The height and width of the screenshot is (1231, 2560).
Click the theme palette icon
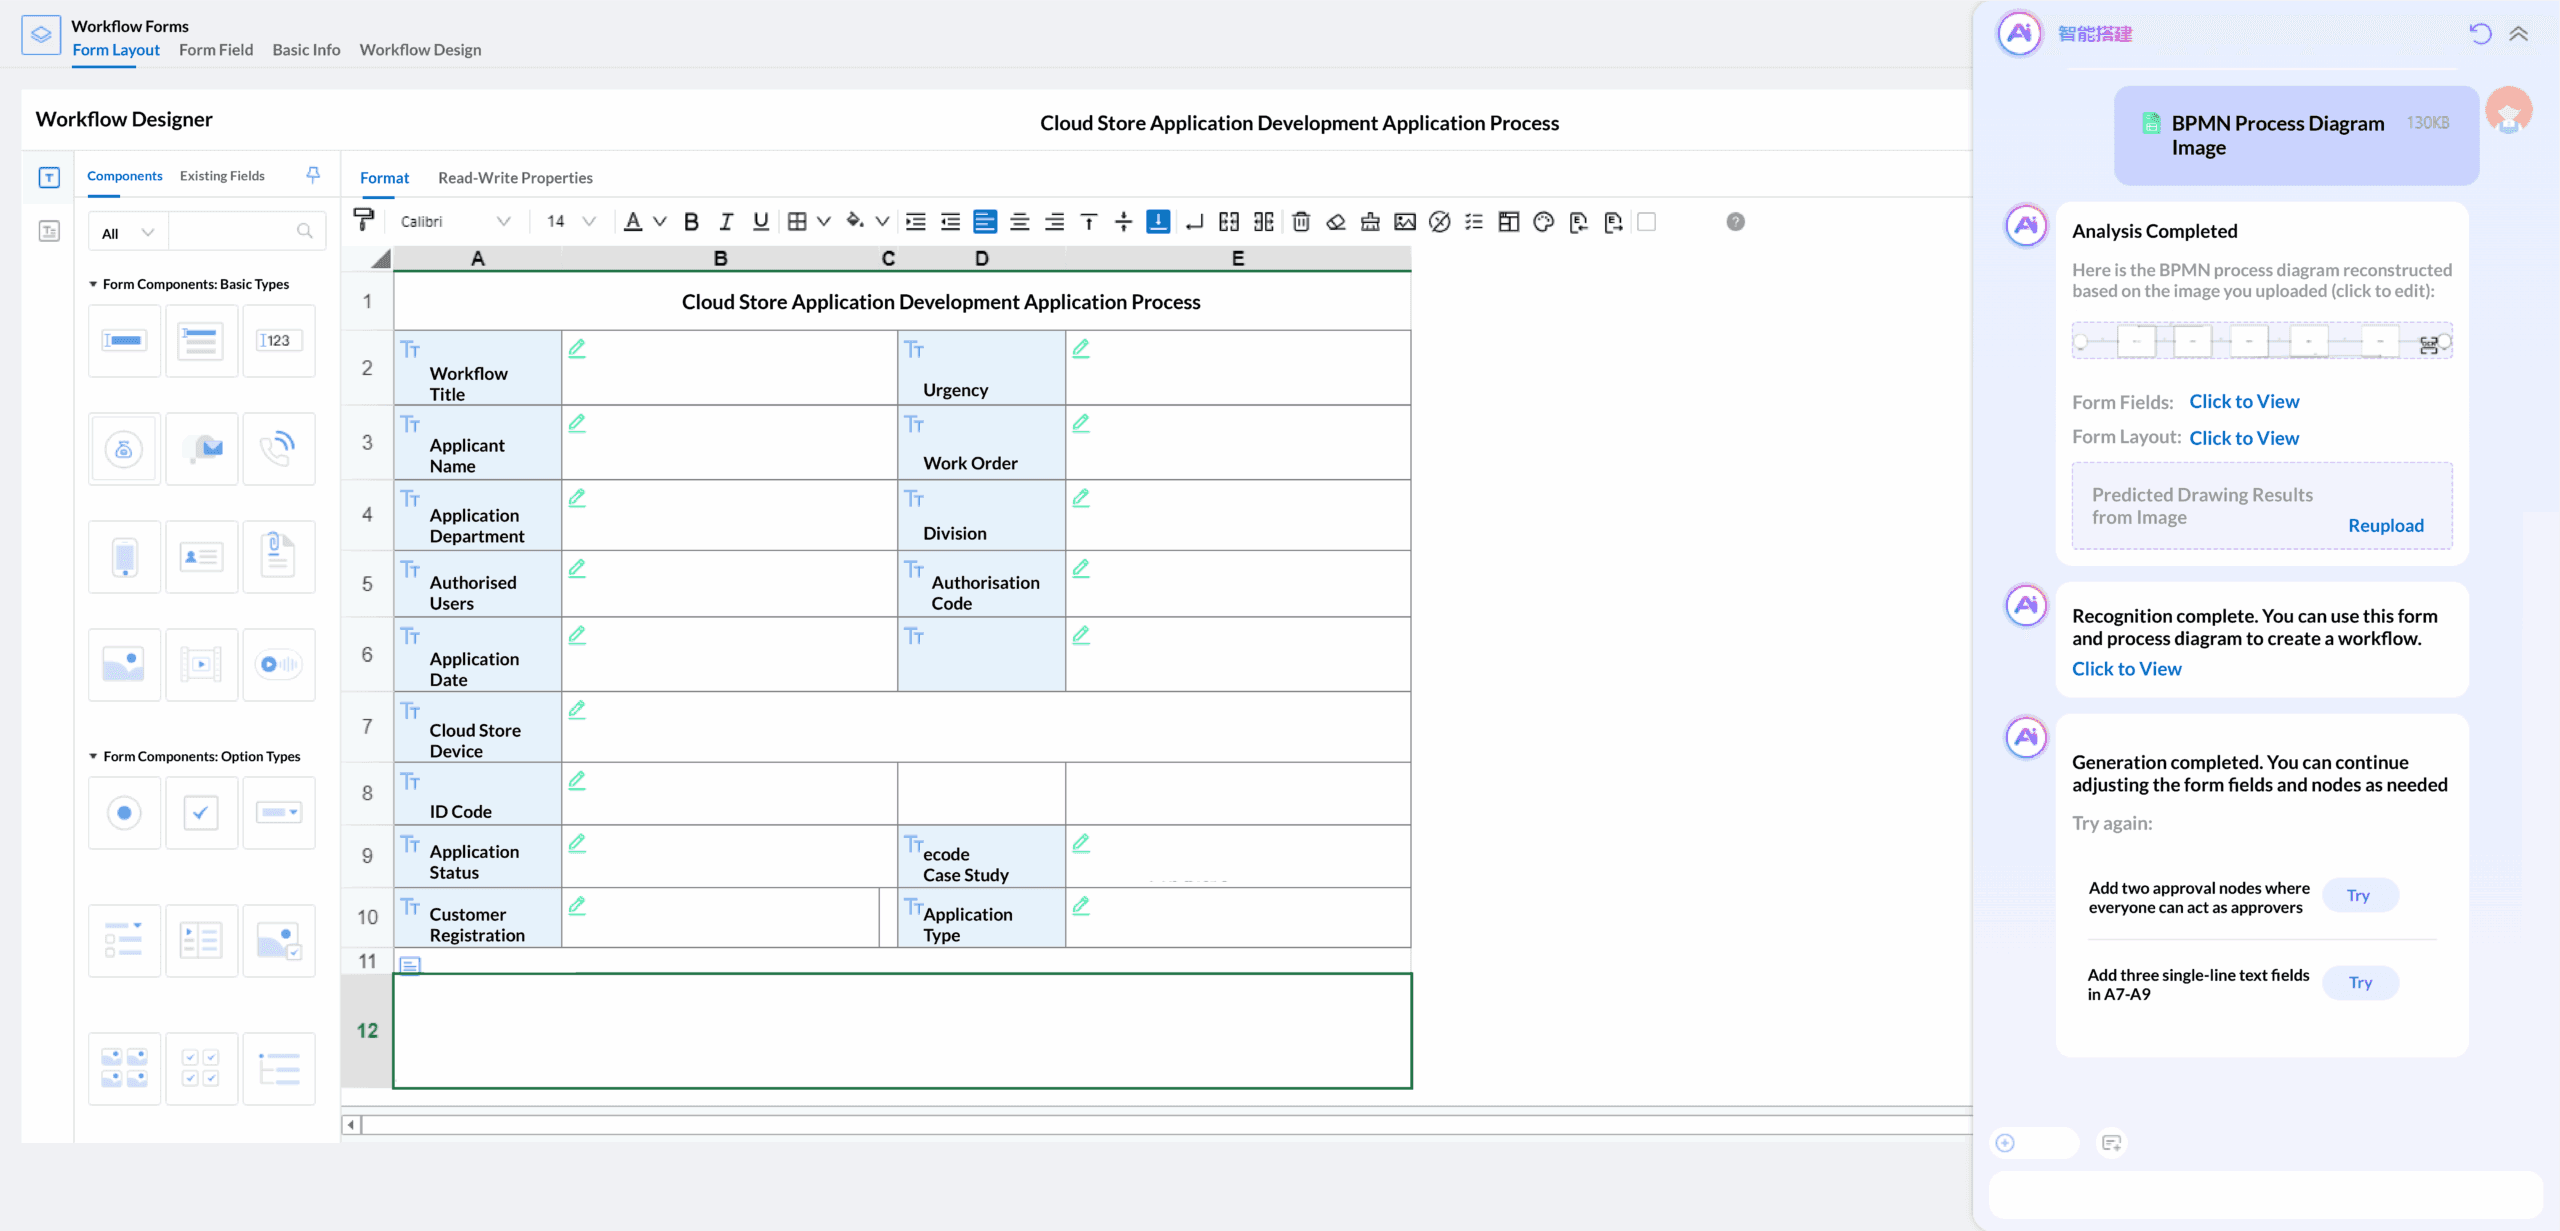click(1544, 222)
